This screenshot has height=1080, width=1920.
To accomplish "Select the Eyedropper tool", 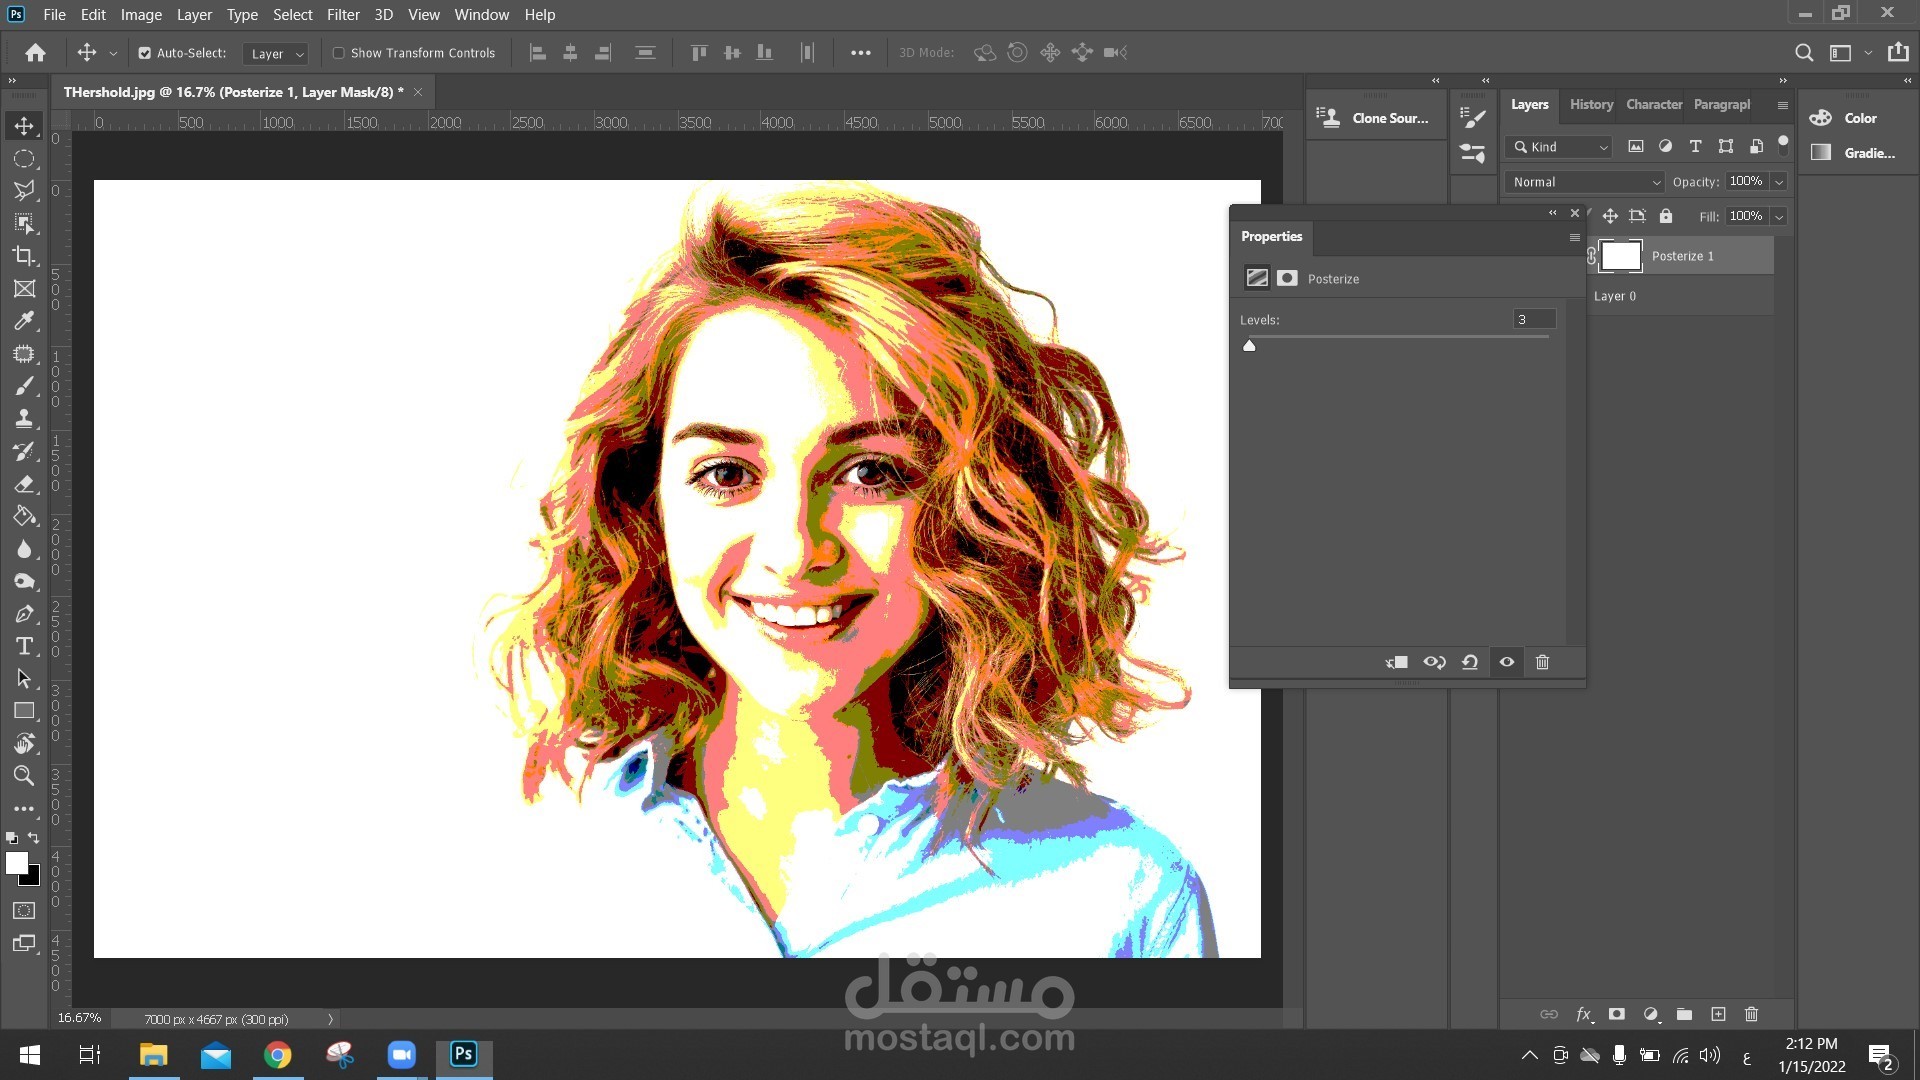I will pyautogui.click(x=24, y=321).
